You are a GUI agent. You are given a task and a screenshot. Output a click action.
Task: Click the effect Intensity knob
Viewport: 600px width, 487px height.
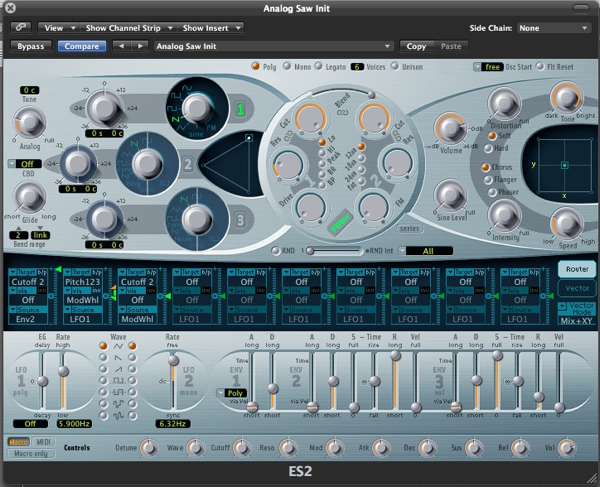(x=504, y=215)
